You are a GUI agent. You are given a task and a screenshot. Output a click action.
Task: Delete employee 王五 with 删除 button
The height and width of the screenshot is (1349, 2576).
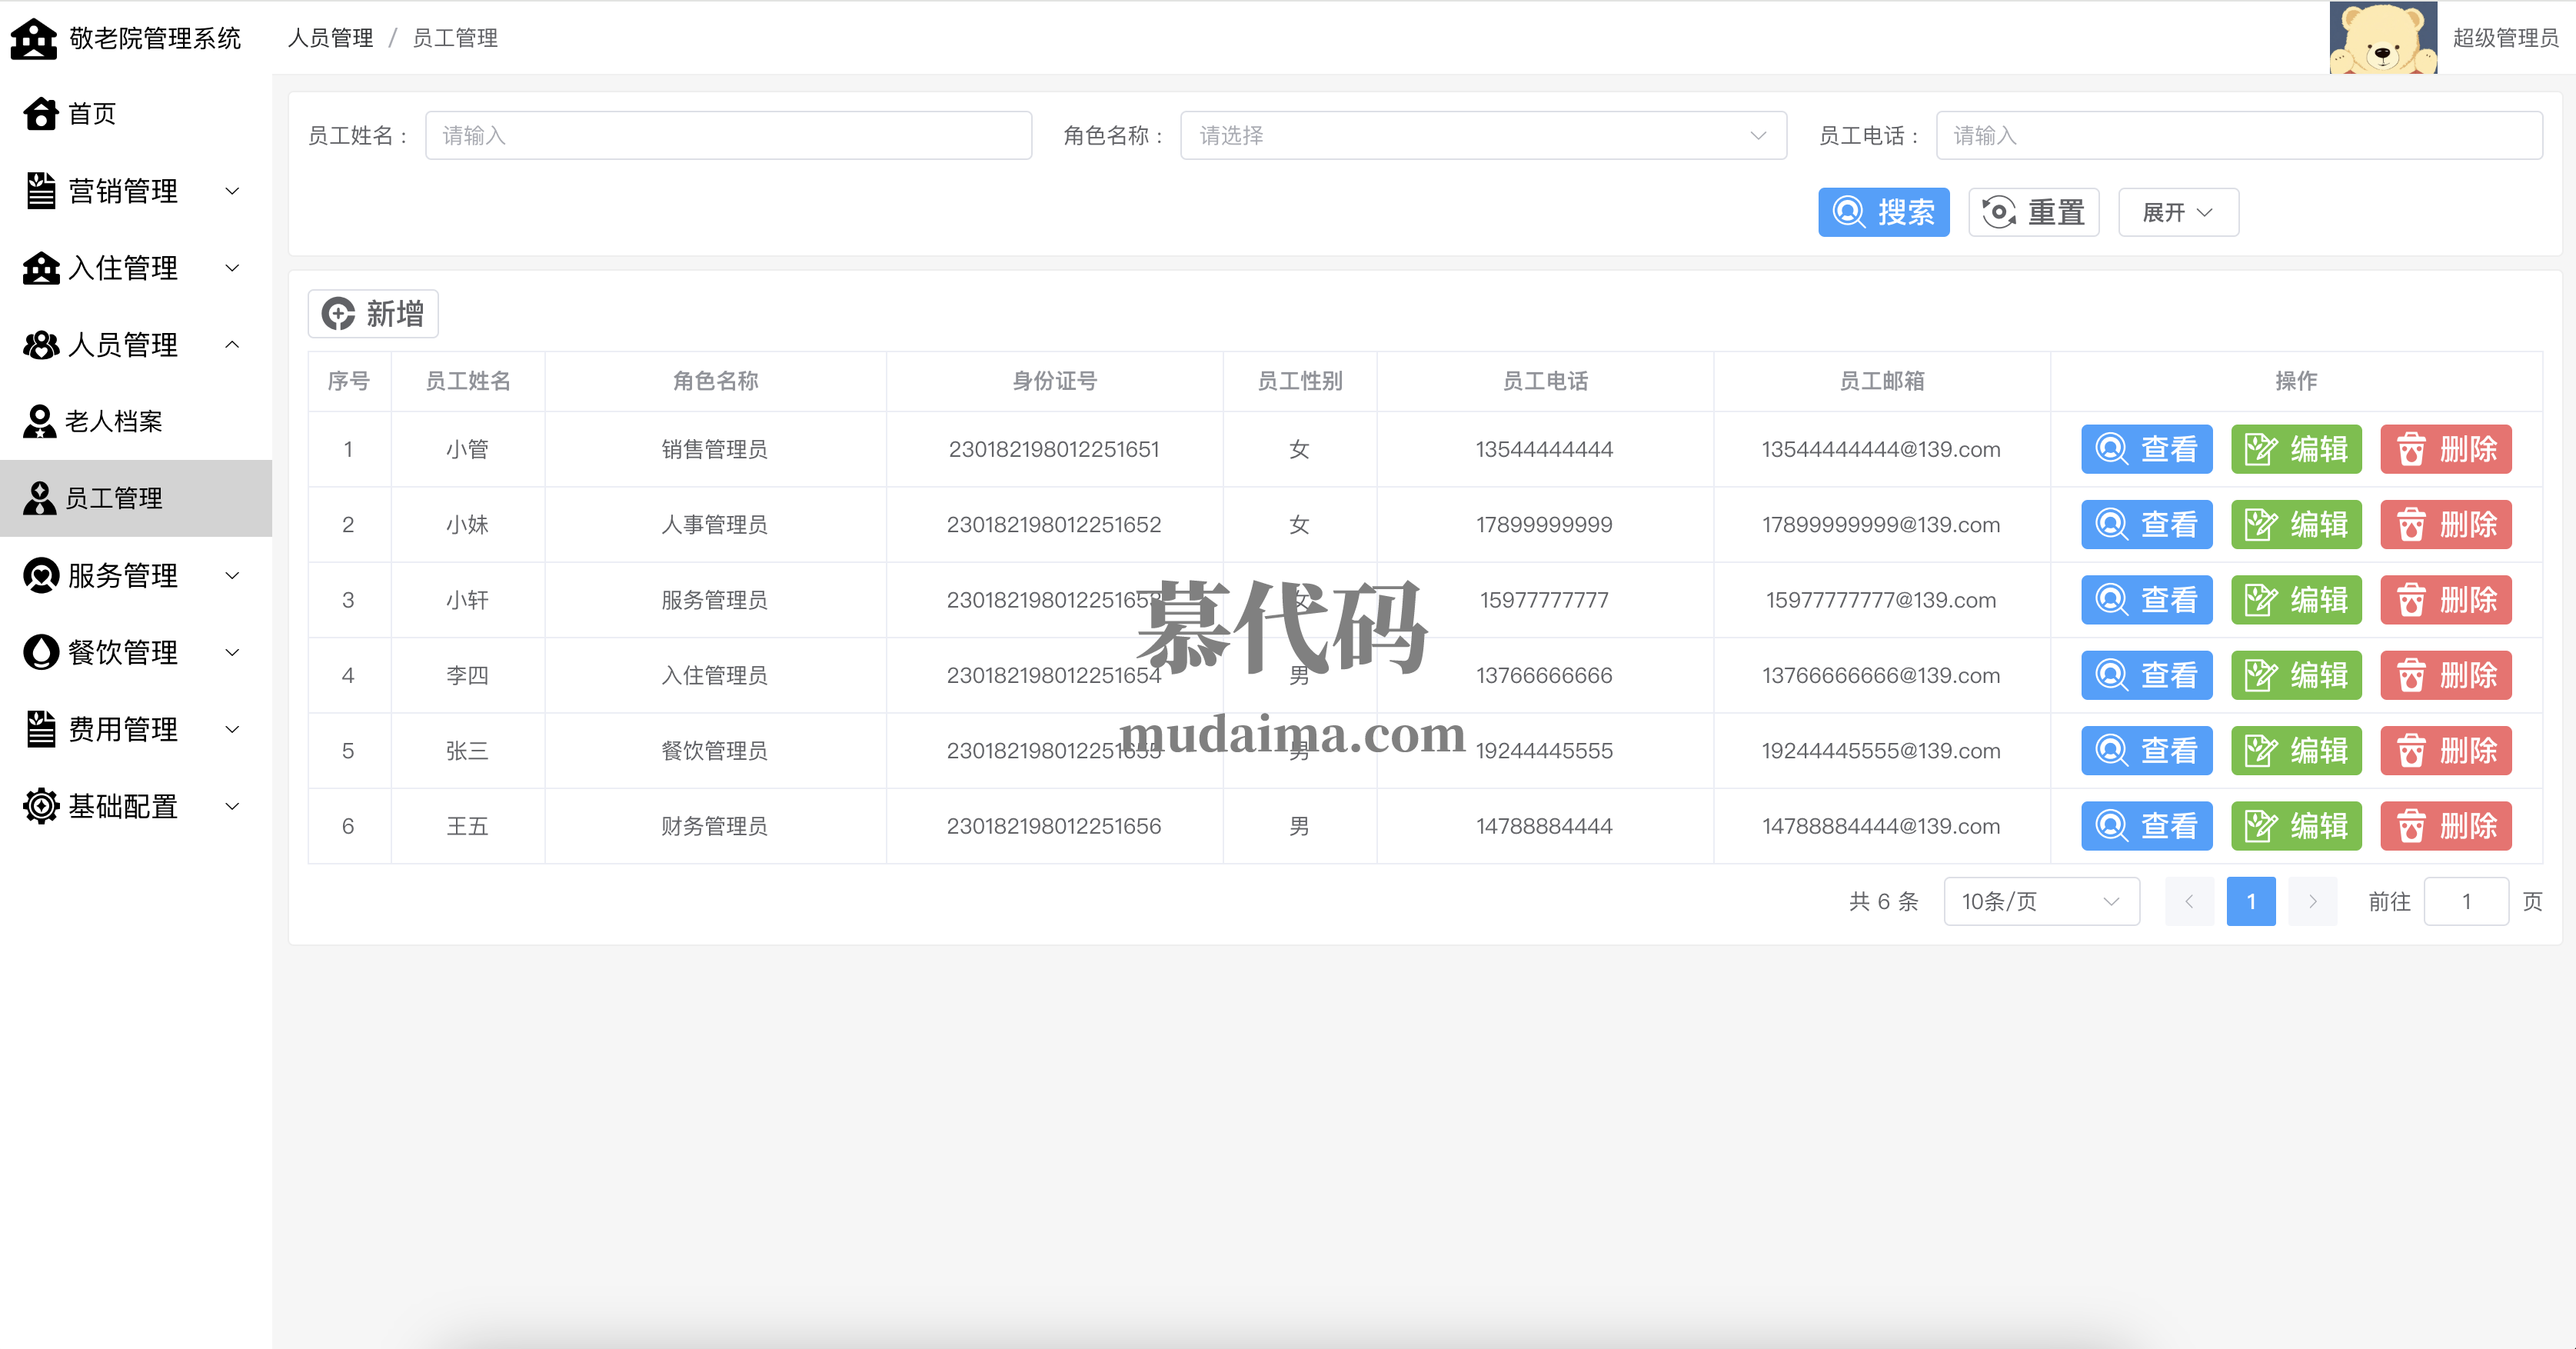[x=2445, y=827]
